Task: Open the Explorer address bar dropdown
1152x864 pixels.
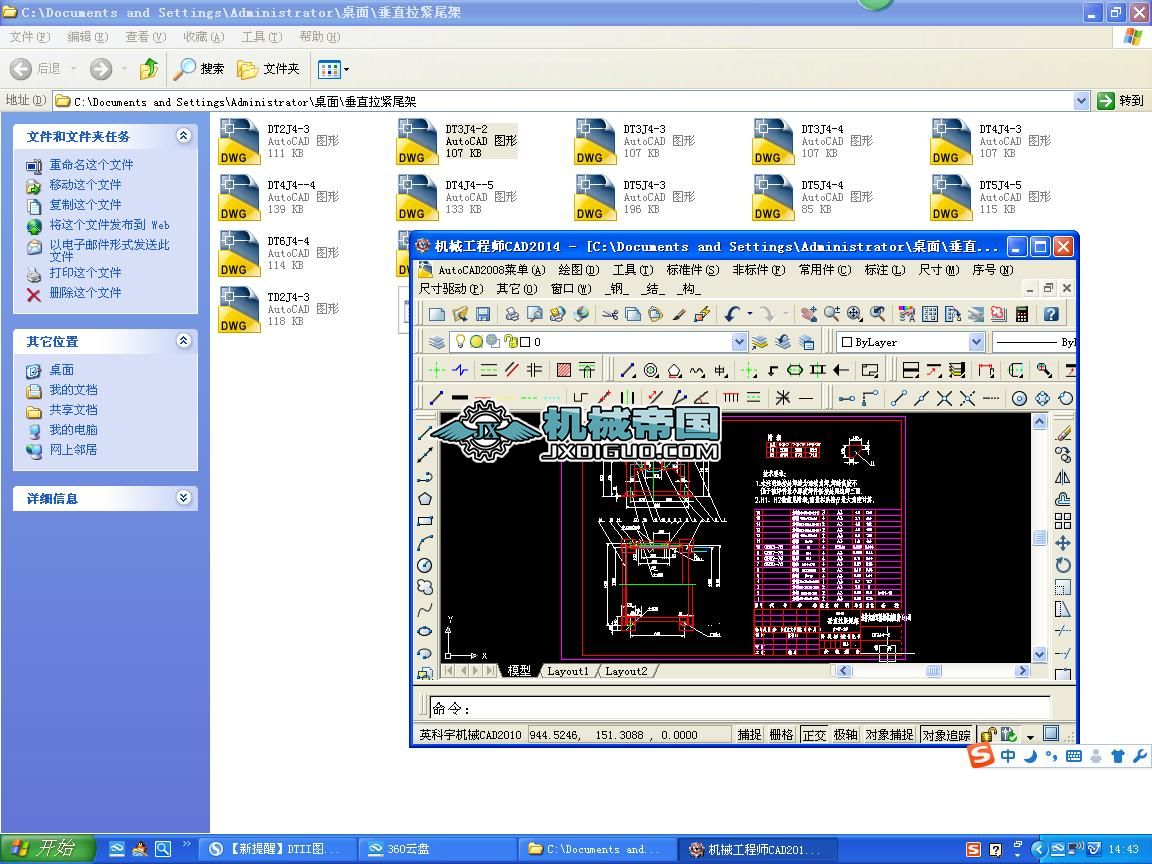Action: click(x=1081, y=101)
